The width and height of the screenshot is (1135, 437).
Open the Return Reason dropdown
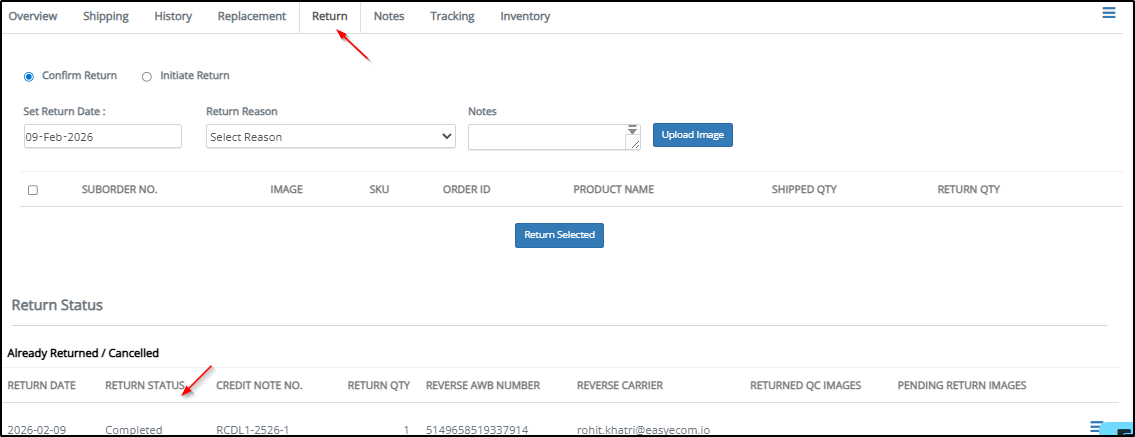coord(330,137)
